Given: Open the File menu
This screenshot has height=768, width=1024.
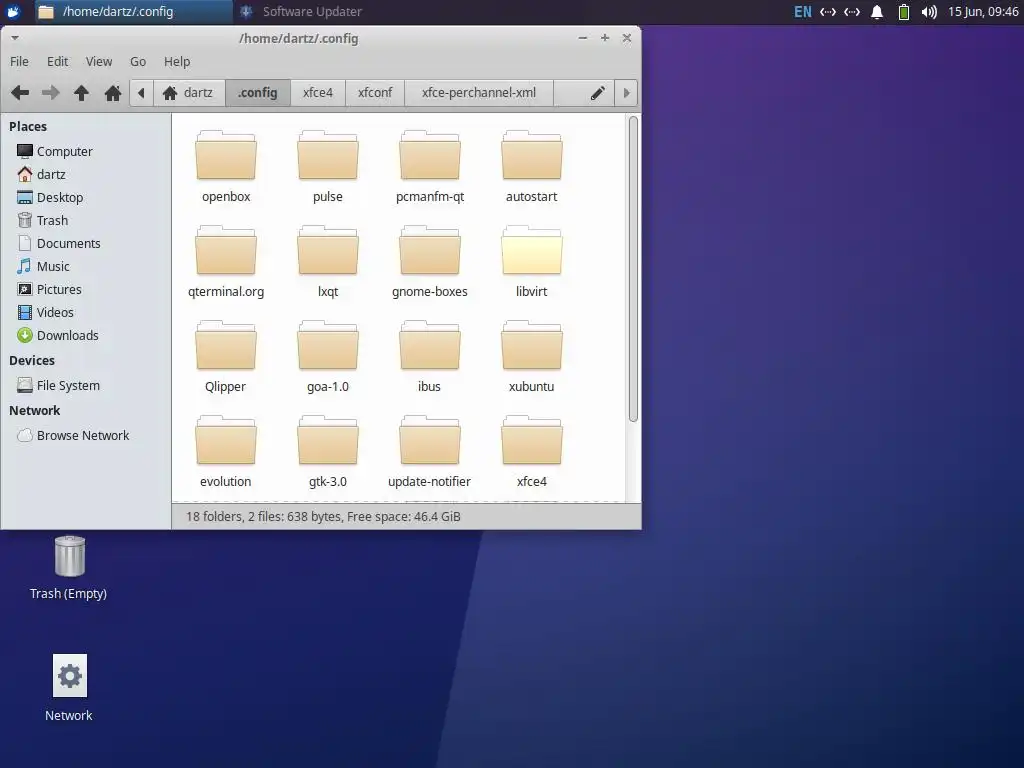Looking at the screenshot, I should tap(19, 61).
